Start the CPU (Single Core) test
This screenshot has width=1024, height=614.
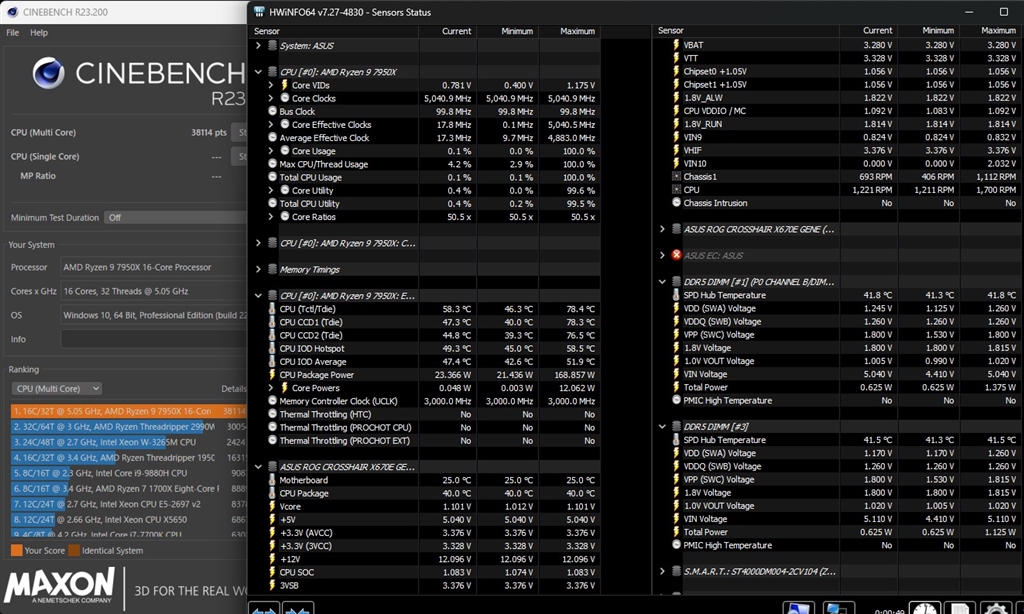[240, 156]
